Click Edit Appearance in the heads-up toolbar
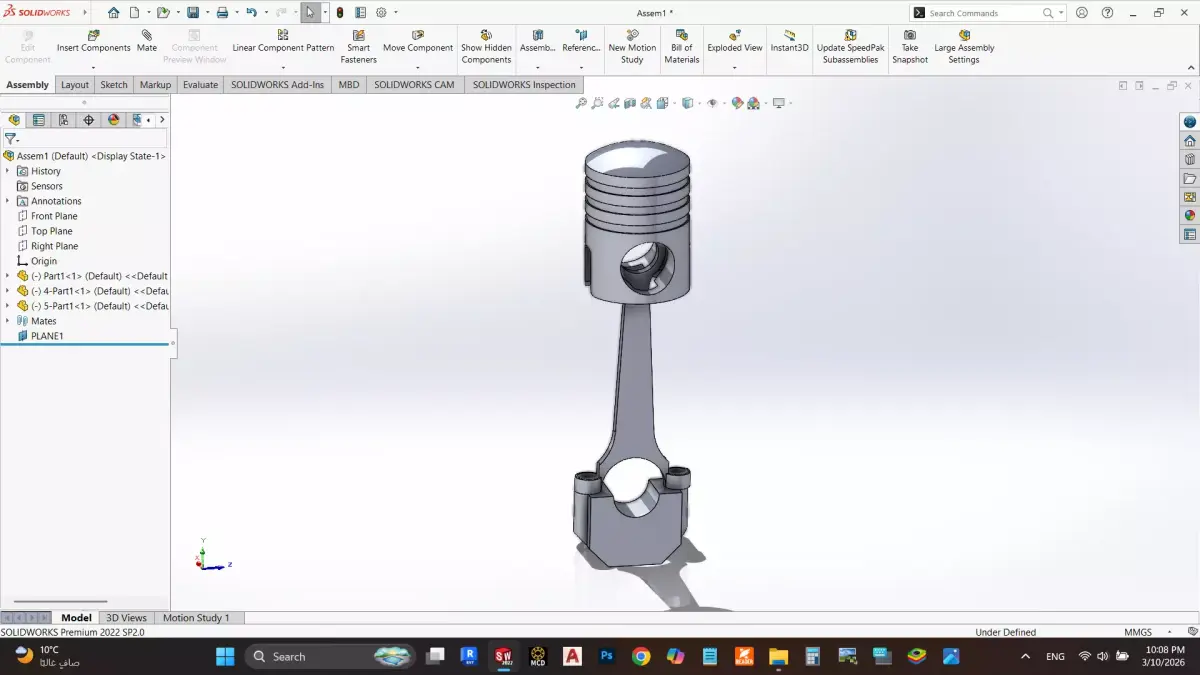This screenshot has width=1200, height=675. coord(737,103)
